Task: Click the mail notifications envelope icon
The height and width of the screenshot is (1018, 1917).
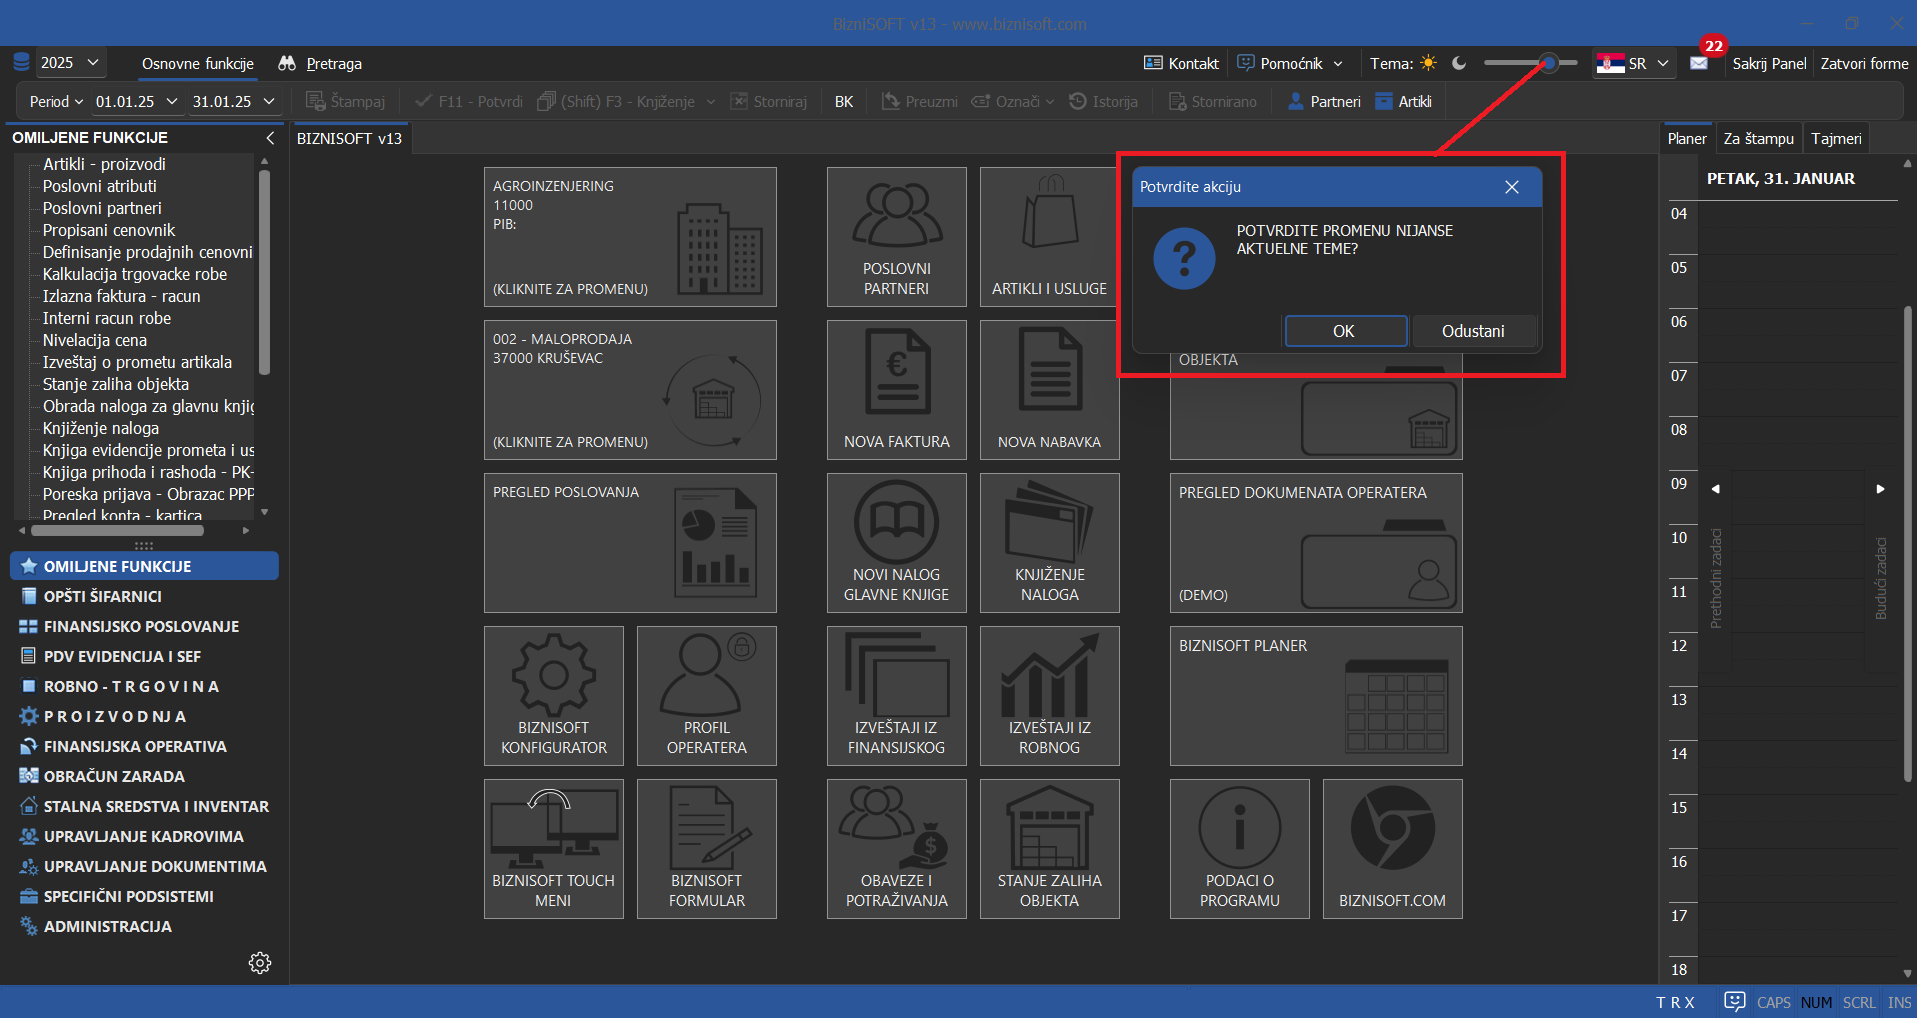Action: tap(1699, 63)
